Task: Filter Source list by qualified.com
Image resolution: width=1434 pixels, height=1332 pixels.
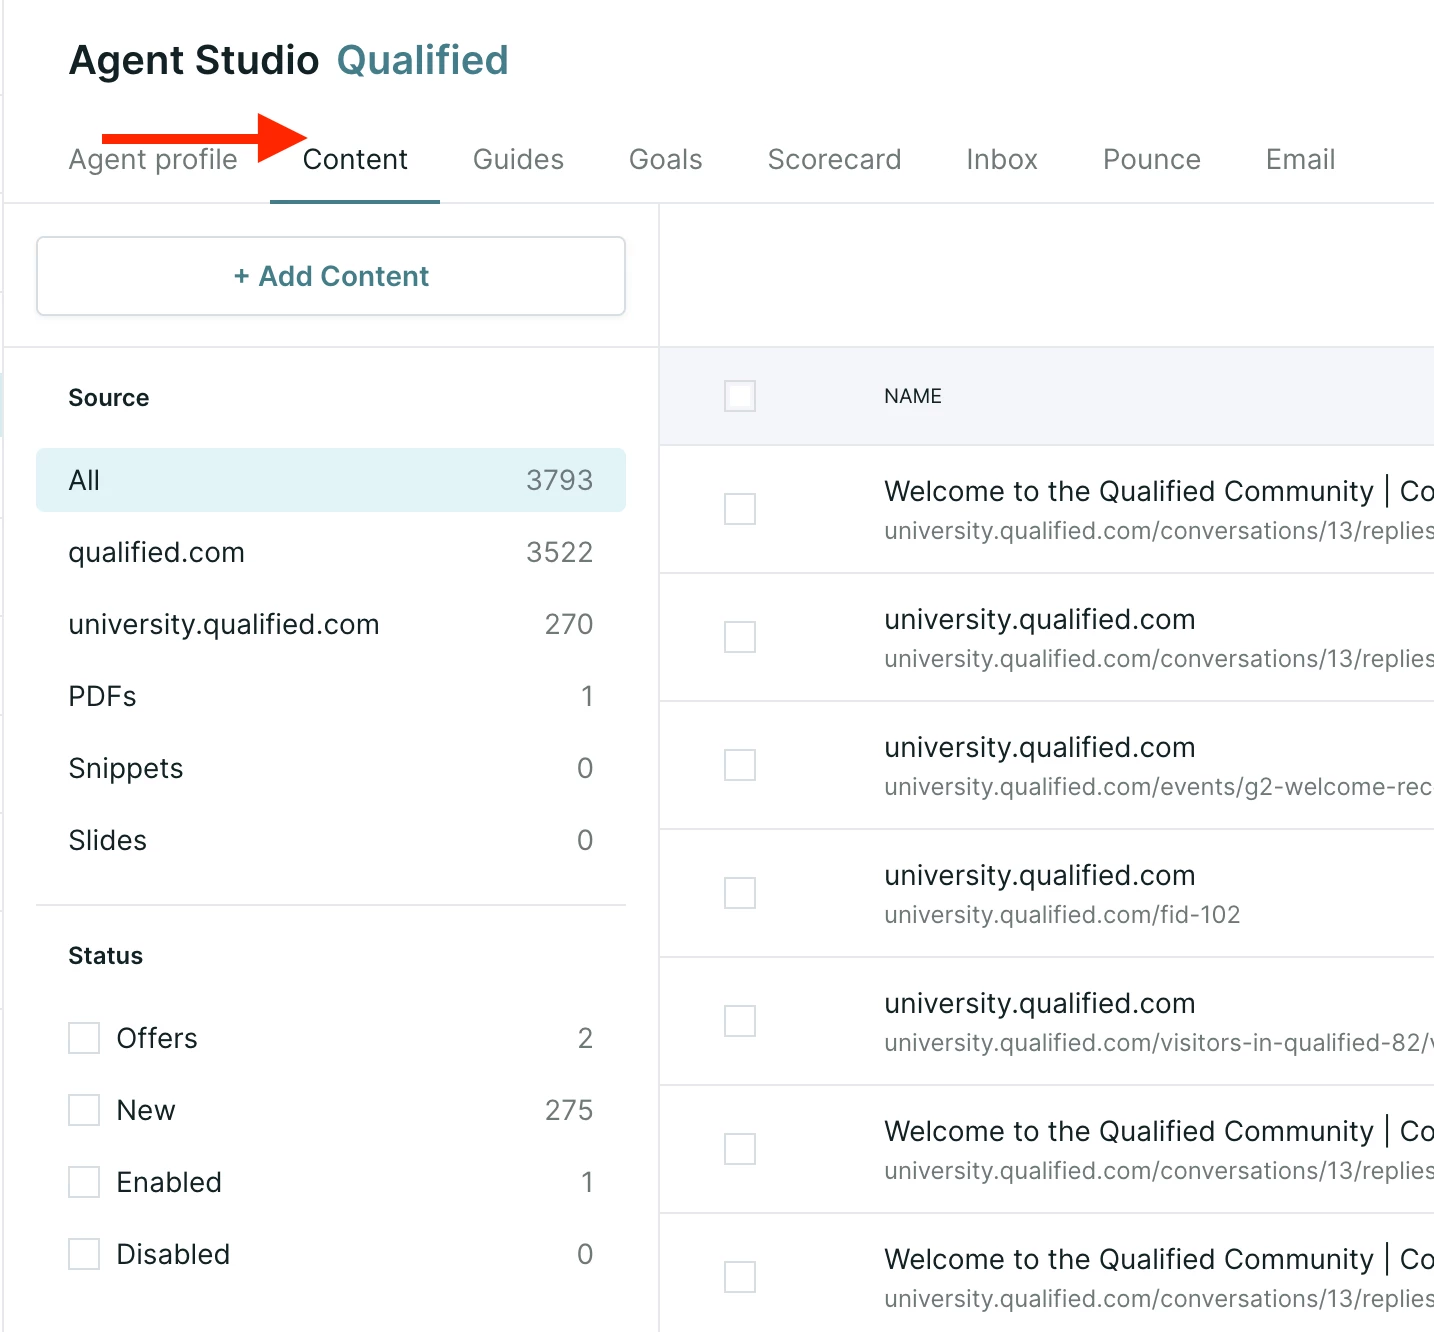Action: (x=331, y=552)
